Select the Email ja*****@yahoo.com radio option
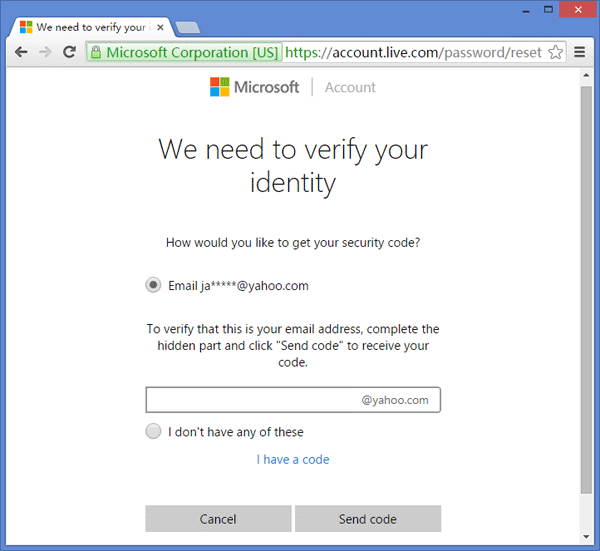 pos(153,285)
